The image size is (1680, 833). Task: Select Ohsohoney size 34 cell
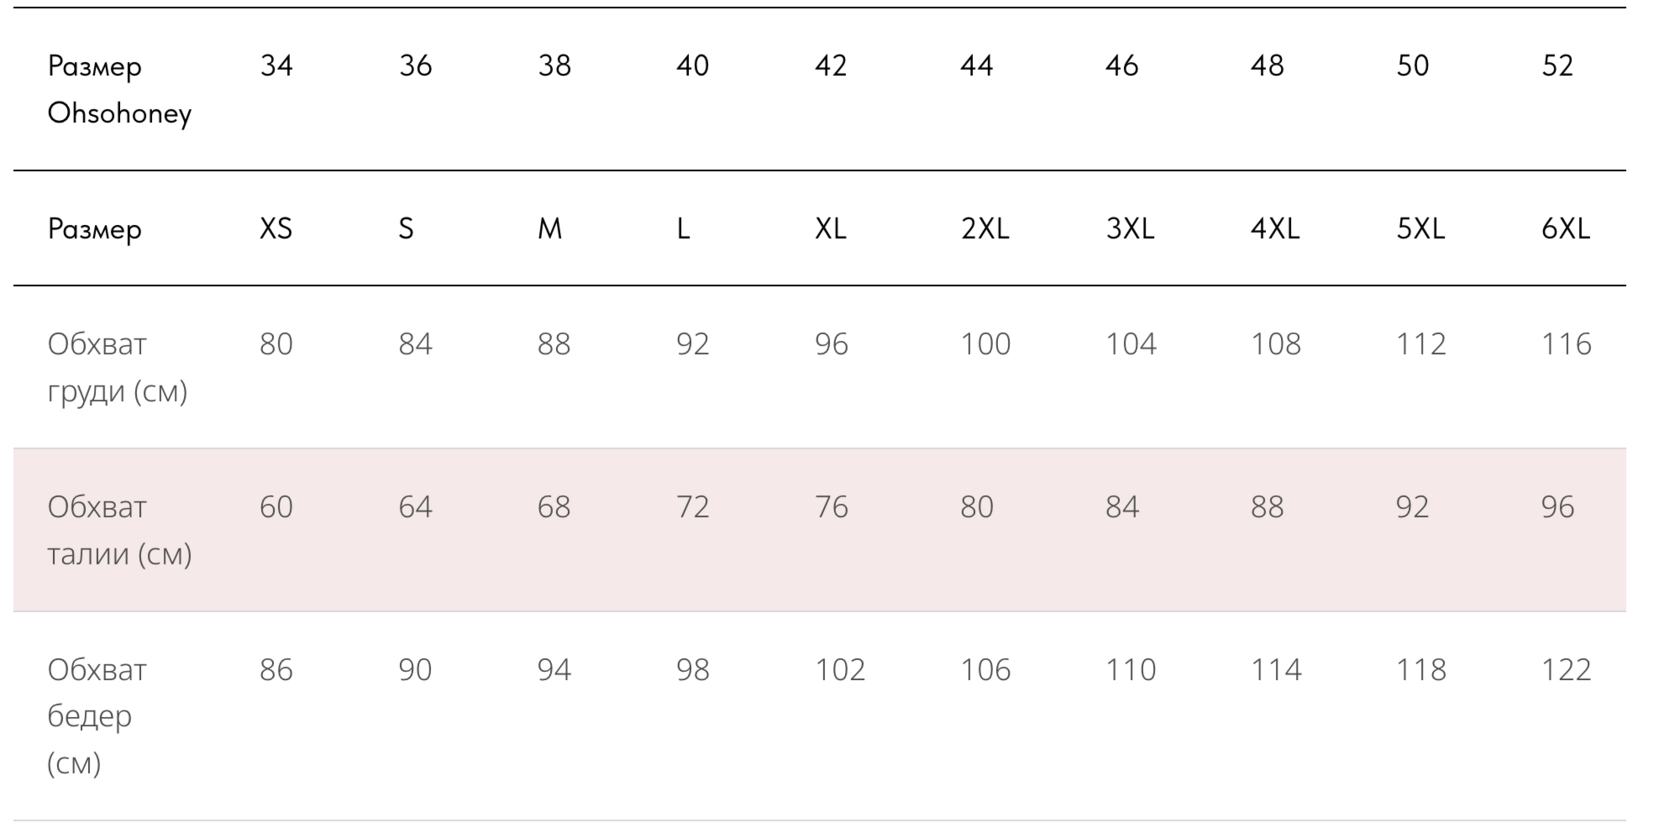pos(276,66)
